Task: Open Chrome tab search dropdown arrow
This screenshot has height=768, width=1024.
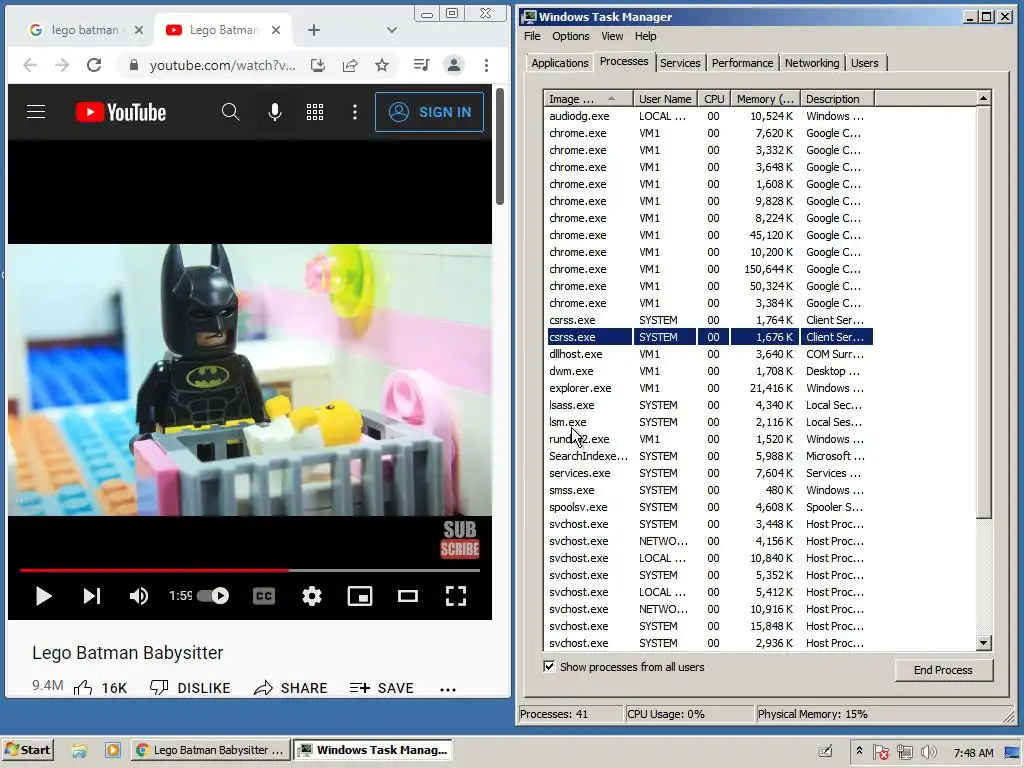Action: tap(392, 30)
